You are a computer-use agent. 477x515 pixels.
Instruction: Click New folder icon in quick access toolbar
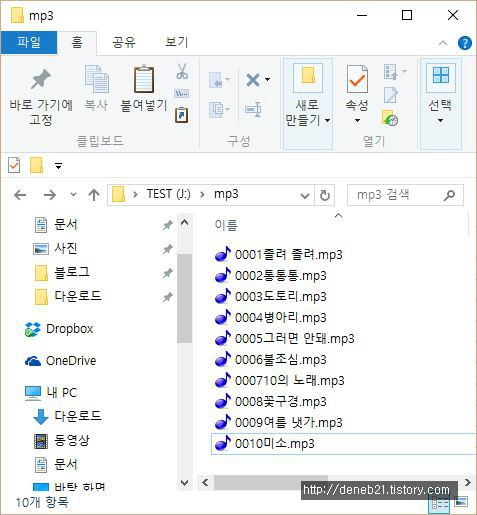[x=36, y=165]
